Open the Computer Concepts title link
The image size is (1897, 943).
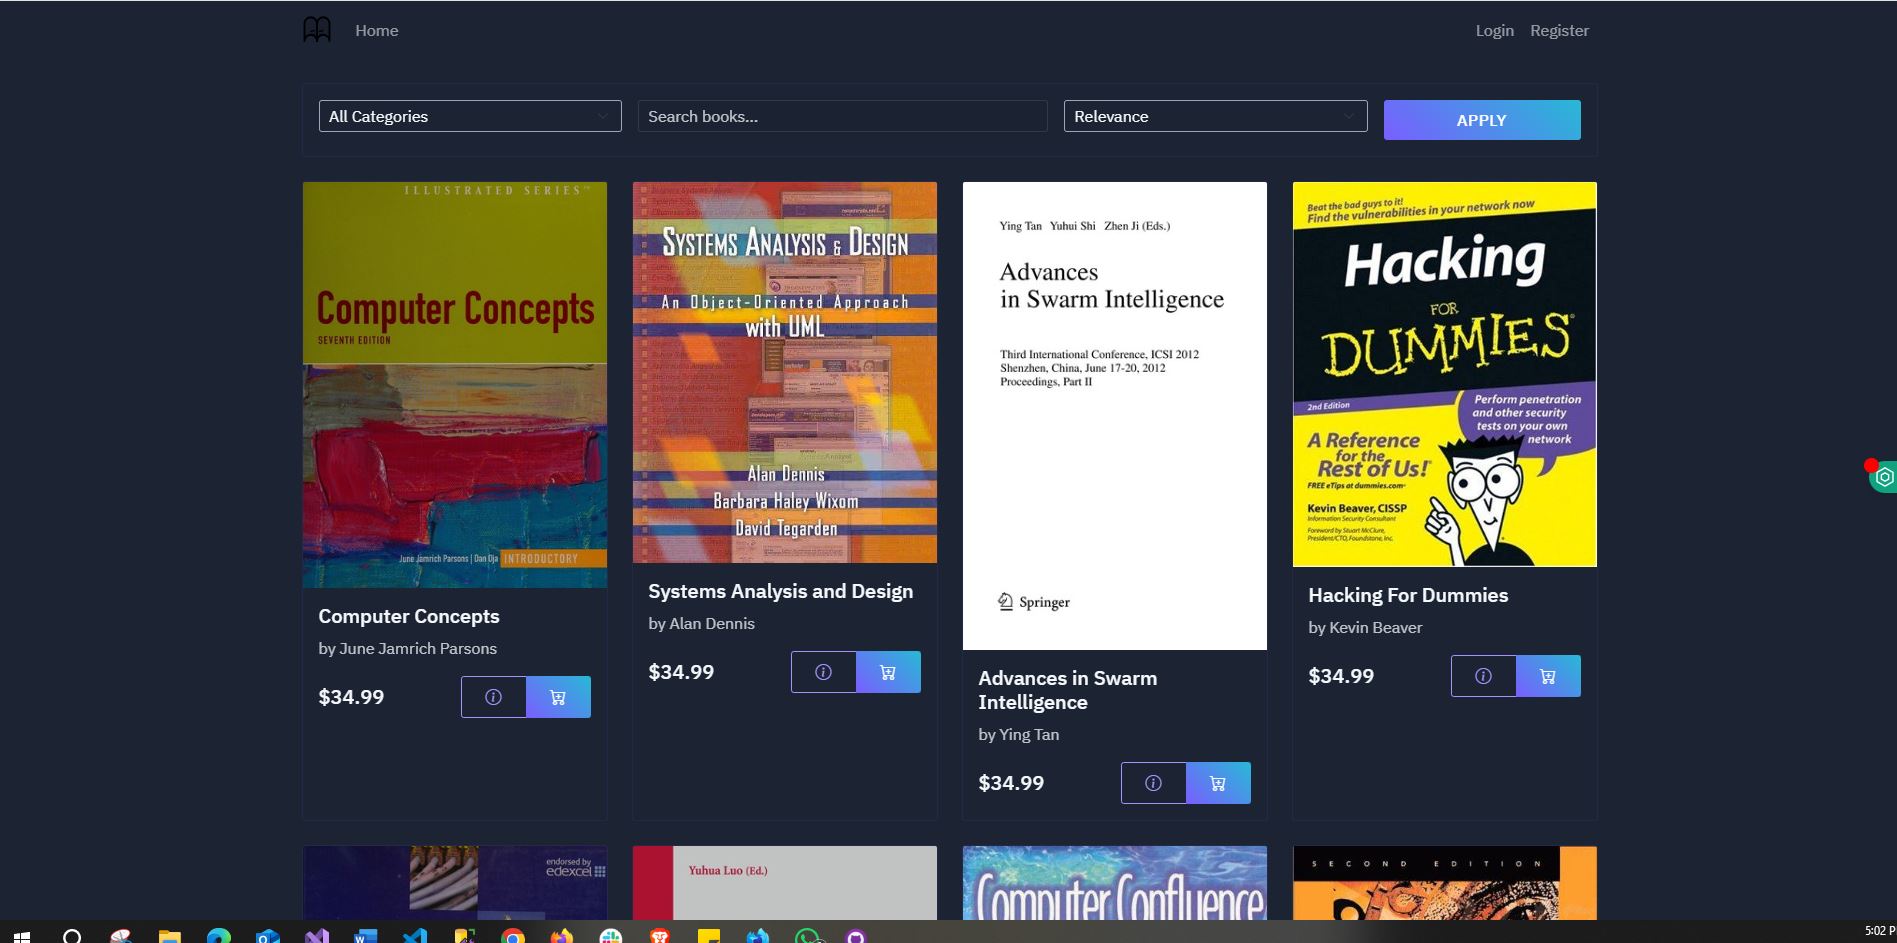[x=408, y=616]
